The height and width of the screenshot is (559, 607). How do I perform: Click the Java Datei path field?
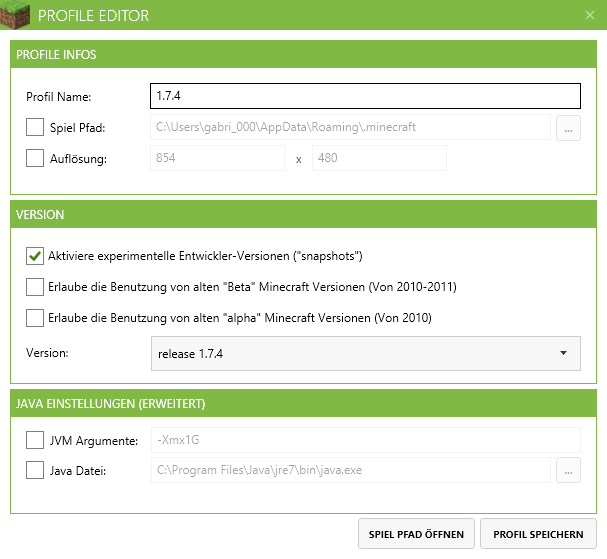(x=351, y=470)
